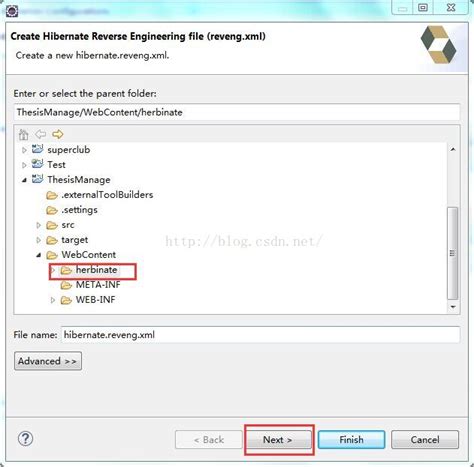Open the Advanced options button
The image size is (474, 467).
[48, 361]
